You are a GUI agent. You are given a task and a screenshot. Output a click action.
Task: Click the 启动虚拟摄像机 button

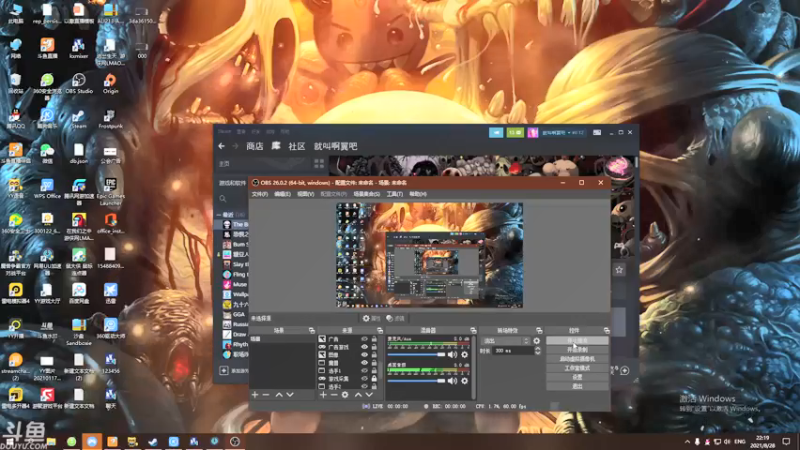(x=577, y=359)
